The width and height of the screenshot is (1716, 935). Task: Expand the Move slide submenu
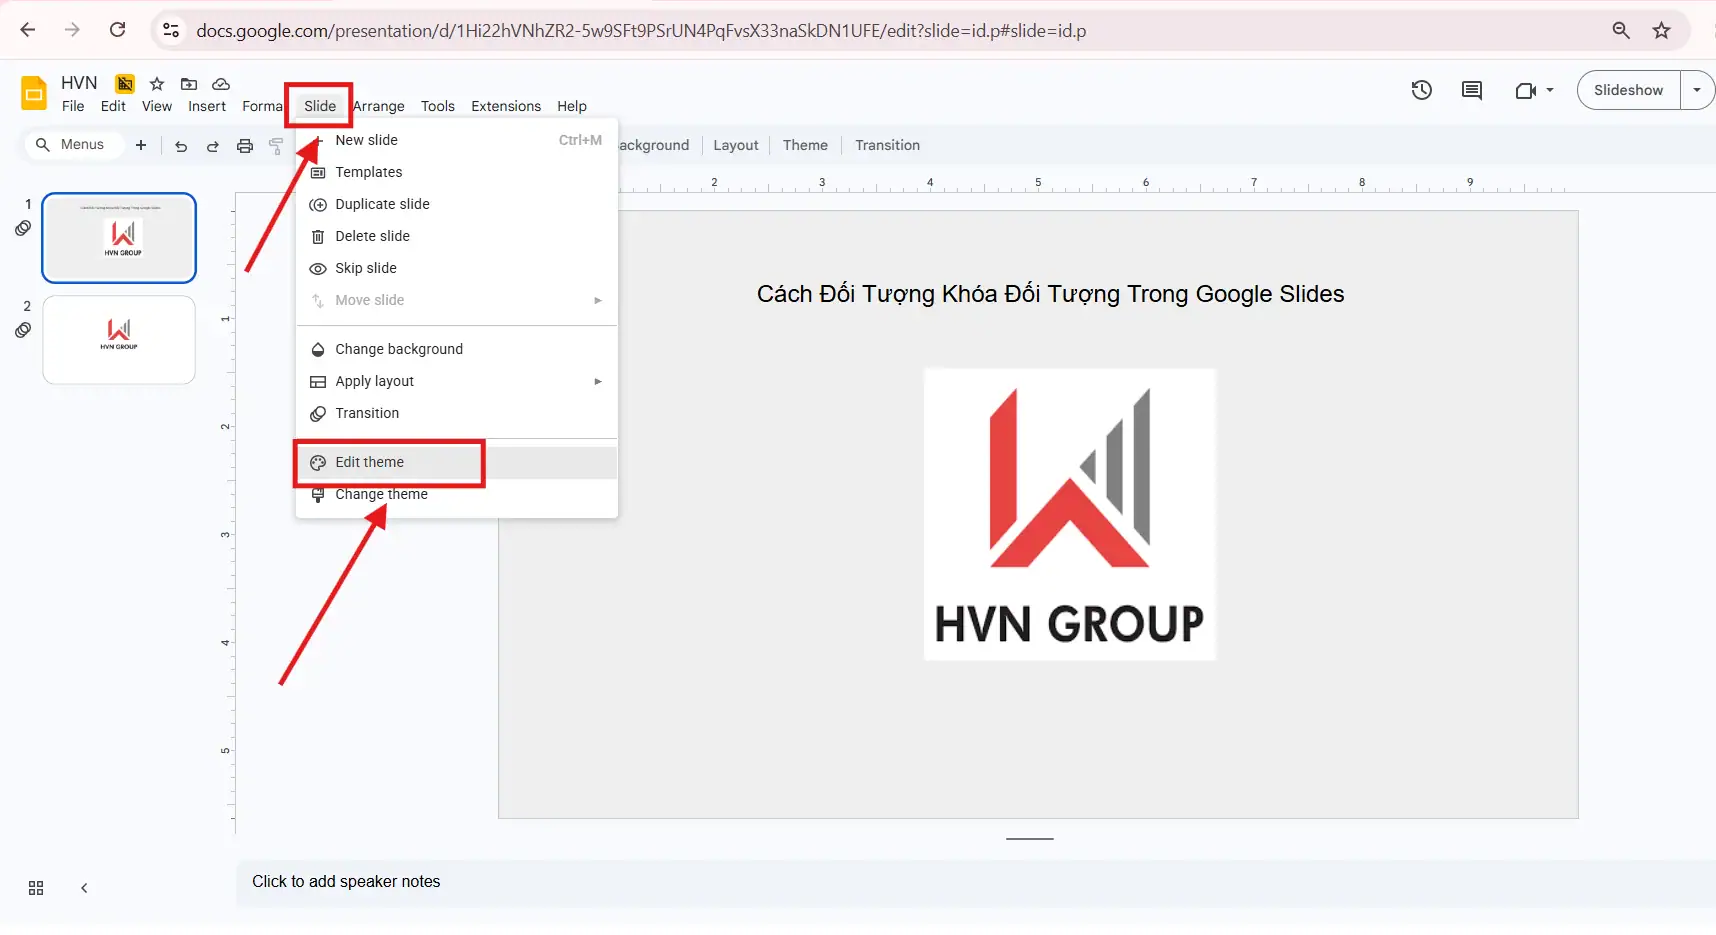[597, 300]
